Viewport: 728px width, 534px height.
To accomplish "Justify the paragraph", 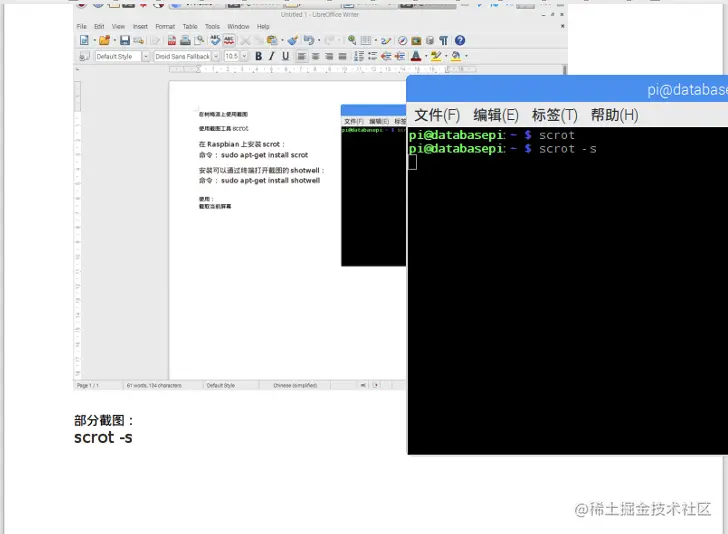I will (x=342, y=56).
